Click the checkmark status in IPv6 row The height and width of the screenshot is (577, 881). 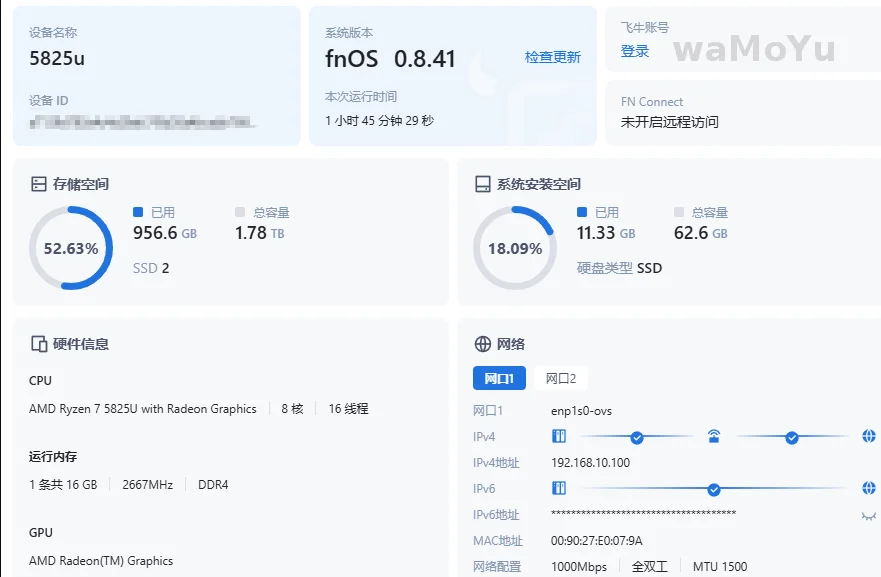click(714, 489)
